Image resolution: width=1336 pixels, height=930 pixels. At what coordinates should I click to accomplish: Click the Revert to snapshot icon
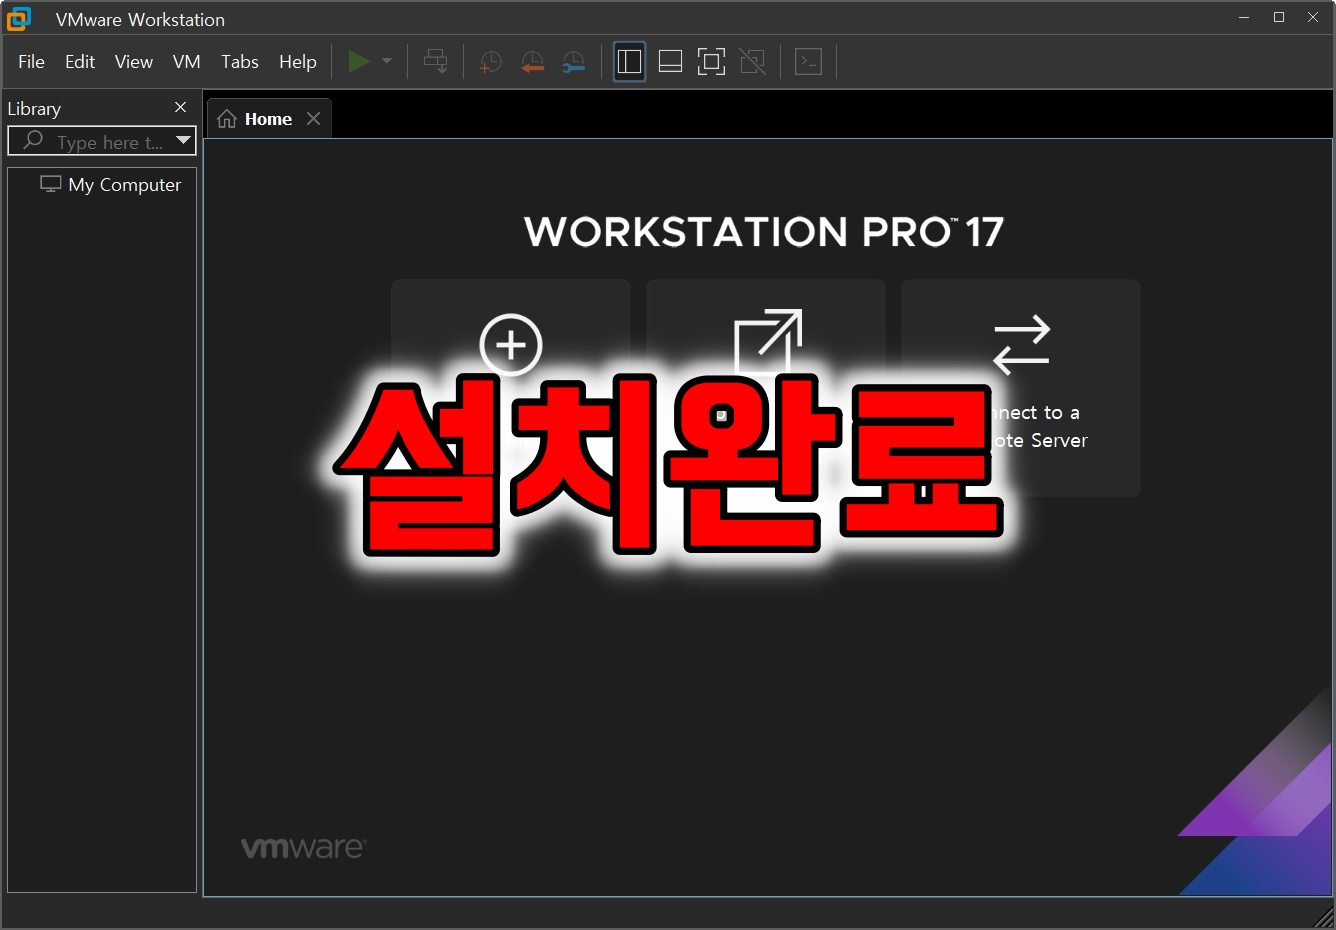pos(533,62)
